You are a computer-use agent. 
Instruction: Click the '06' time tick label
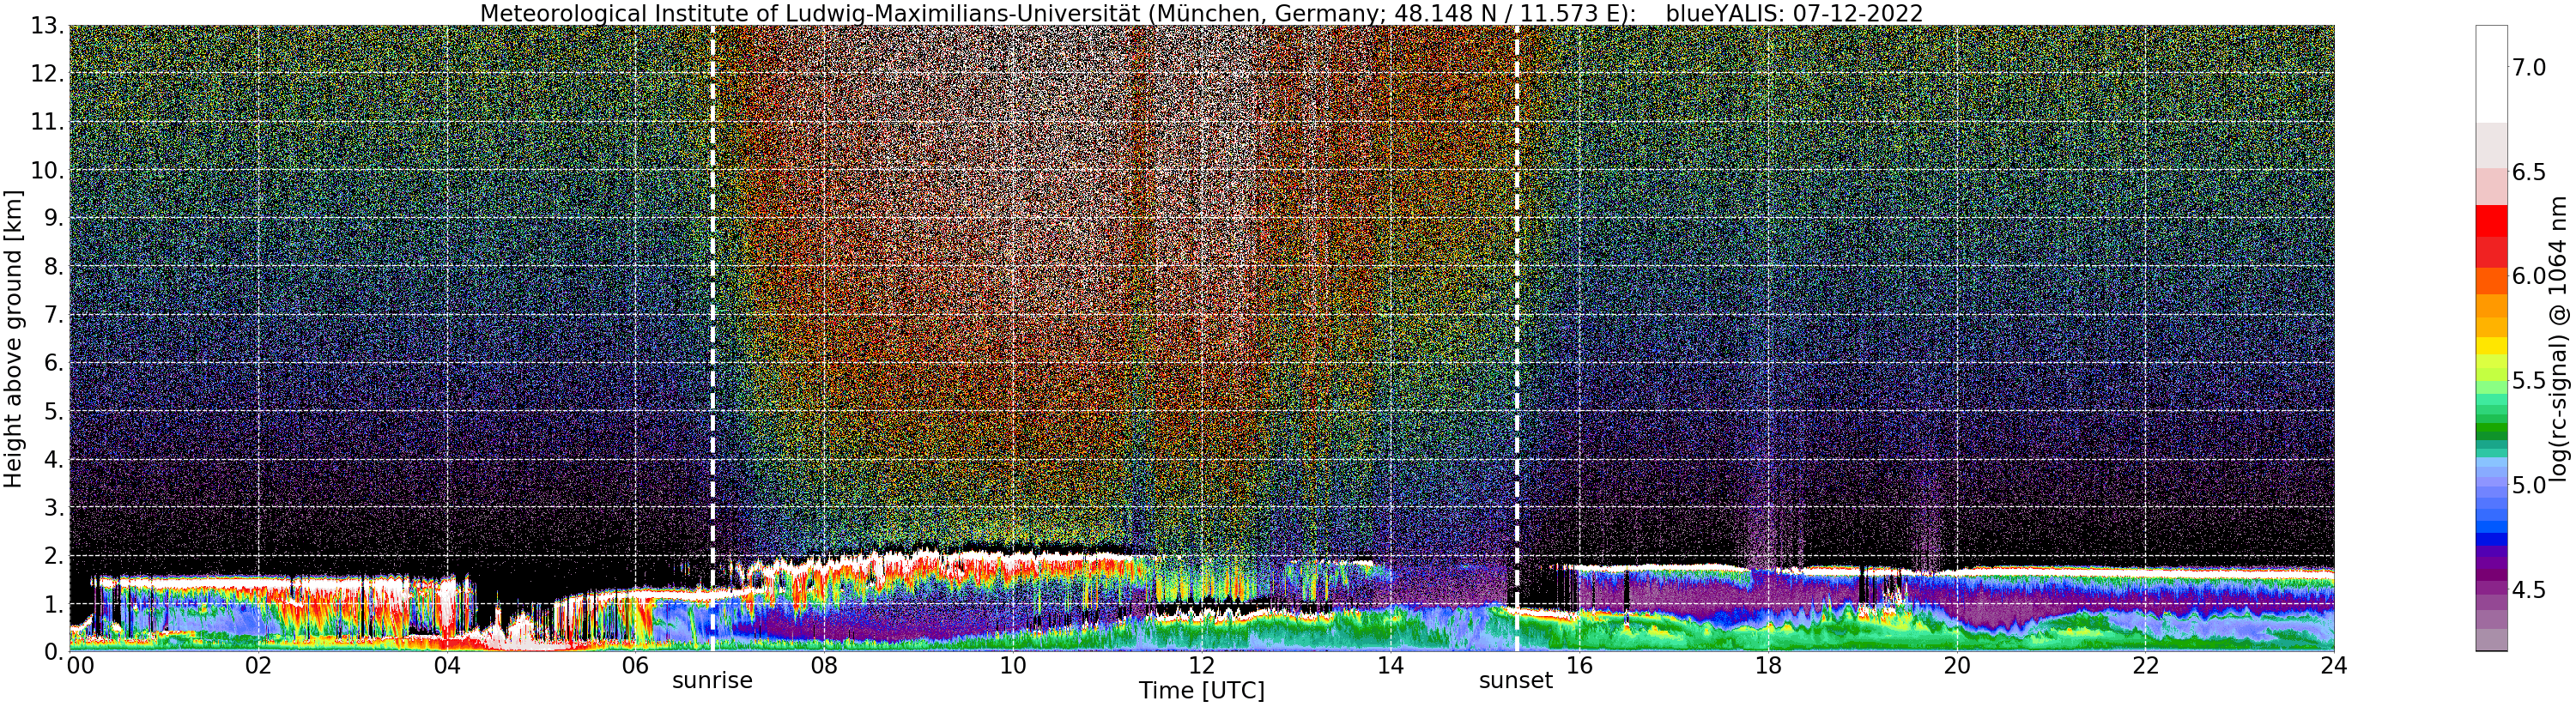(x=635, y=666)
